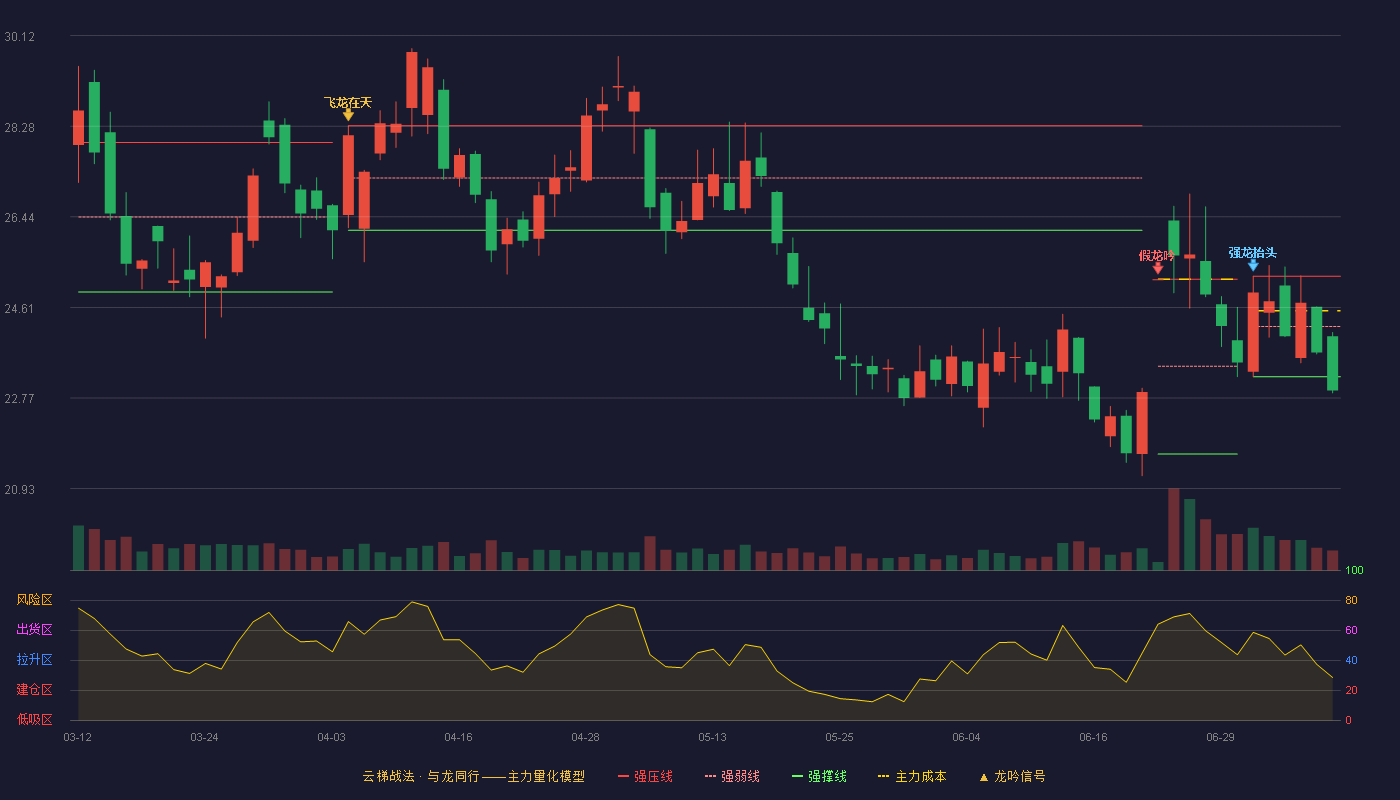Click the 飞龙在天 label text

click(348, 102)
